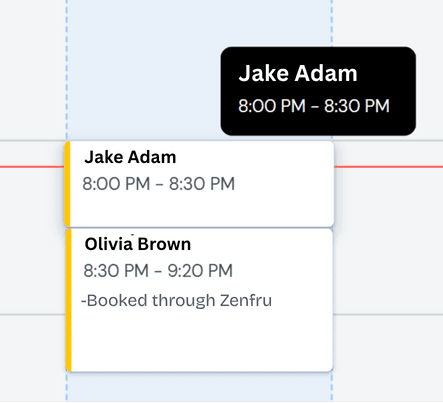
Task: Select empty blue slot above Jake Adam card
Action: (143, 70)
